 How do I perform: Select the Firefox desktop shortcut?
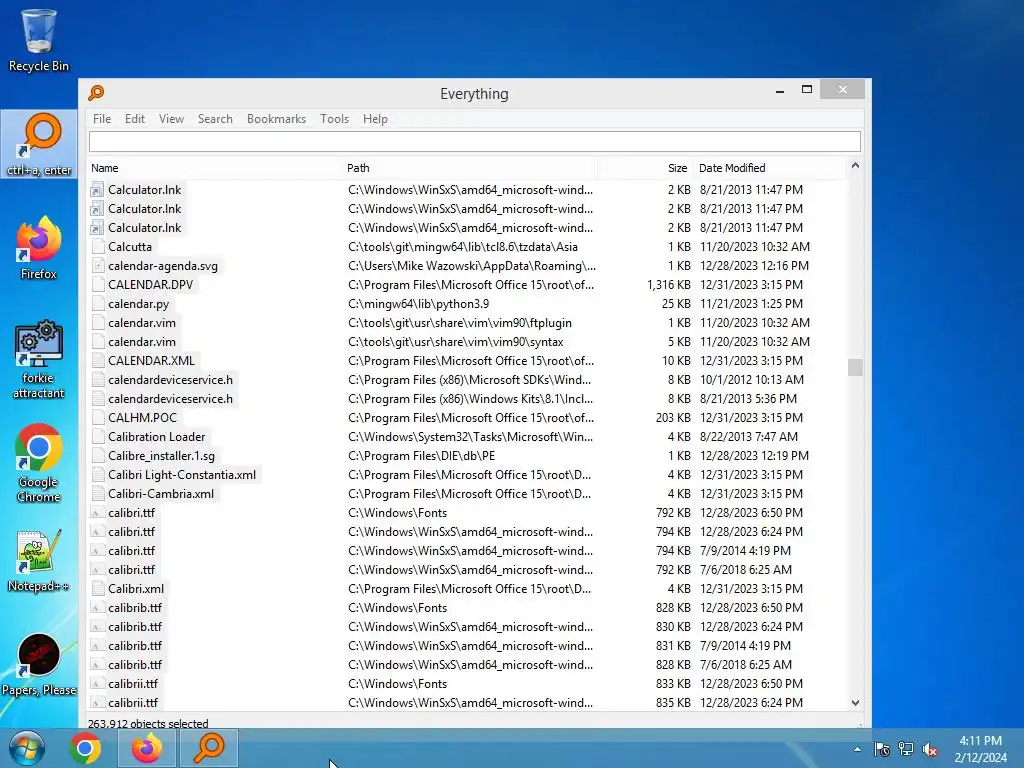pos(39,248)
